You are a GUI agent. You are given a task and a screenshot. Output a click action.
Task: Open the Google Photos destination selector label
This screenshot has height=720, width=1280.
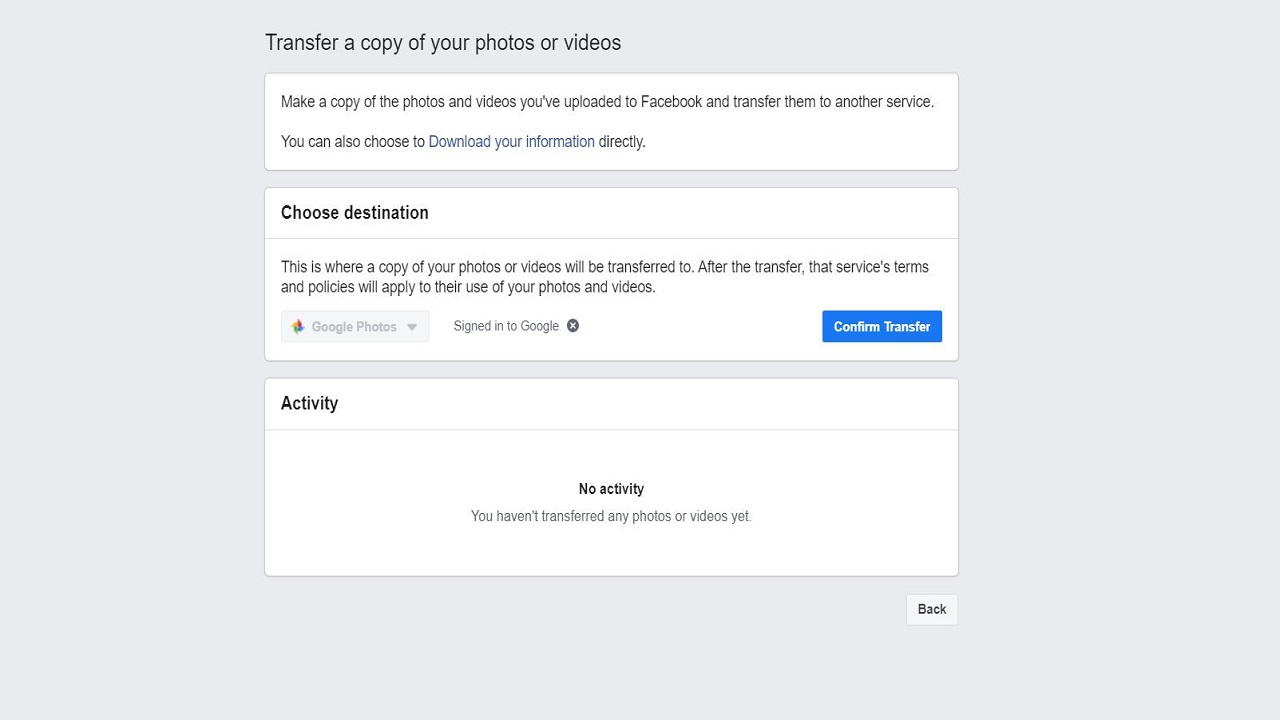[354, 327]
